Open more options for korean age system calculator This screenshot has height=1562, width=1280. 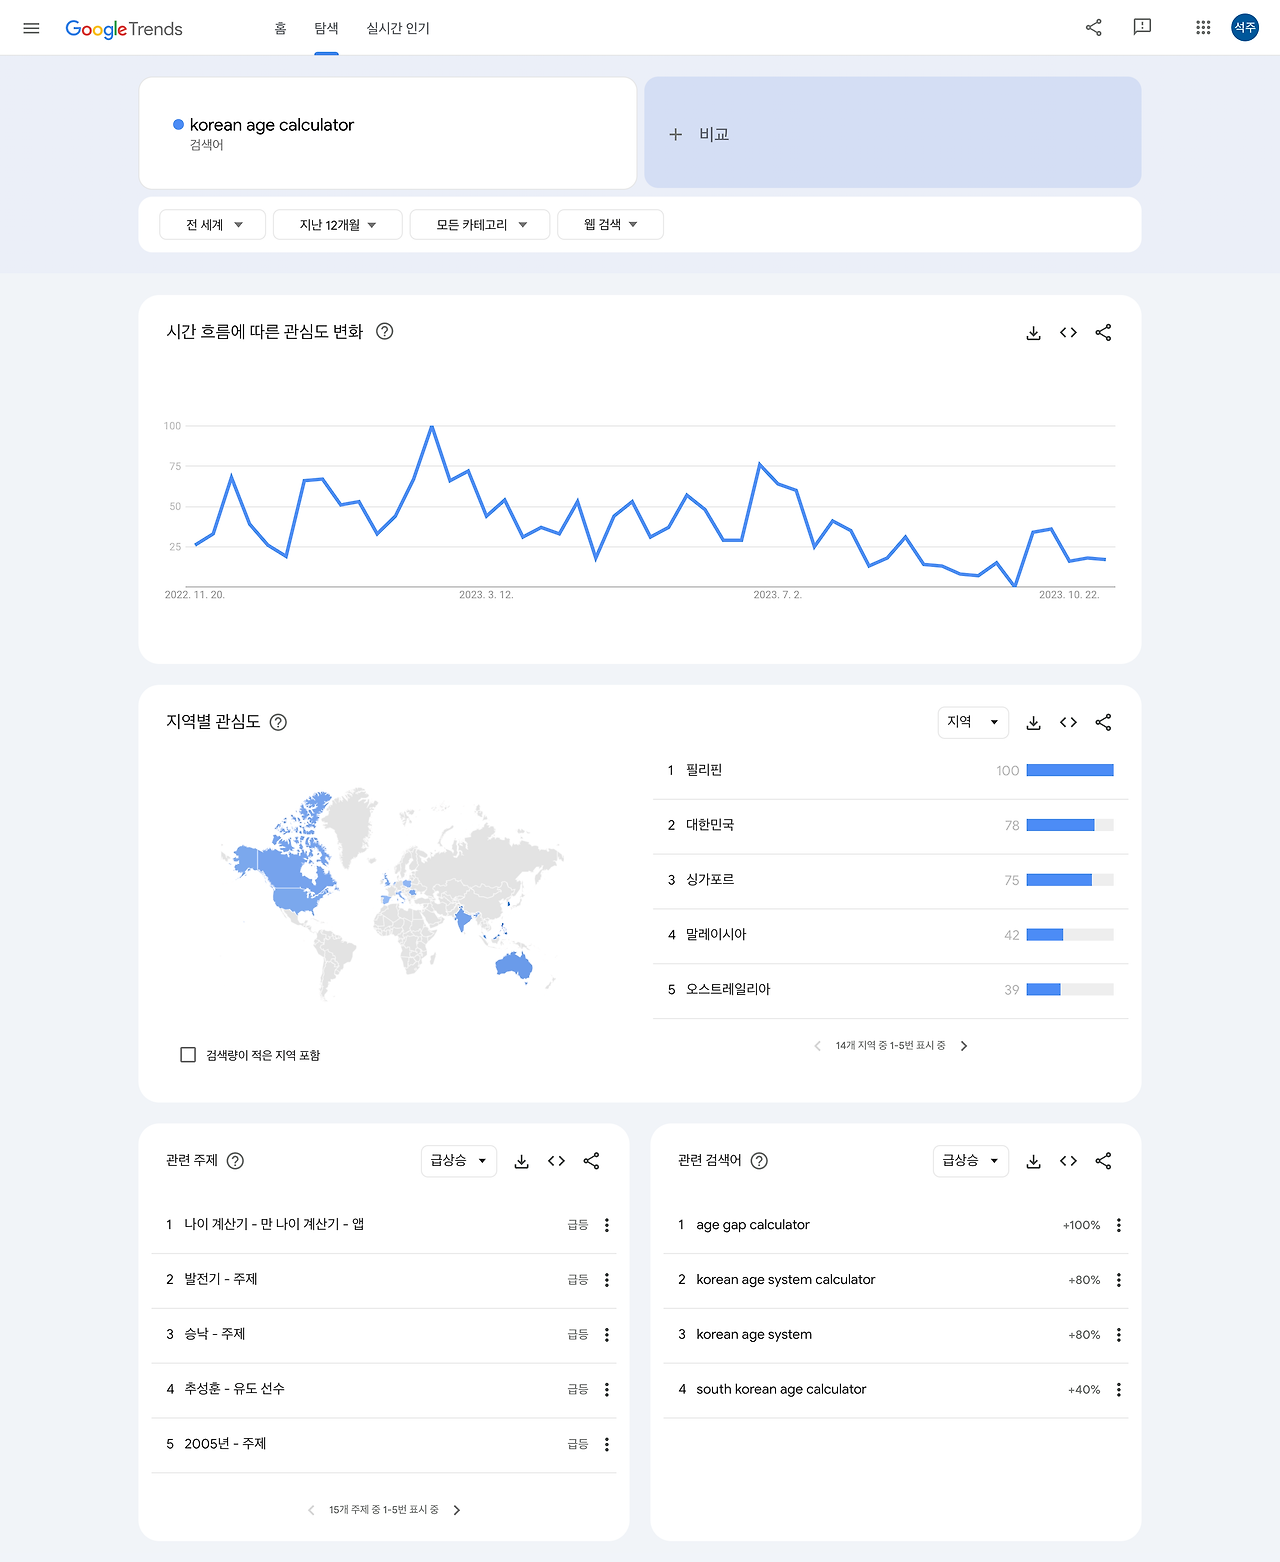point(1119,1280)
